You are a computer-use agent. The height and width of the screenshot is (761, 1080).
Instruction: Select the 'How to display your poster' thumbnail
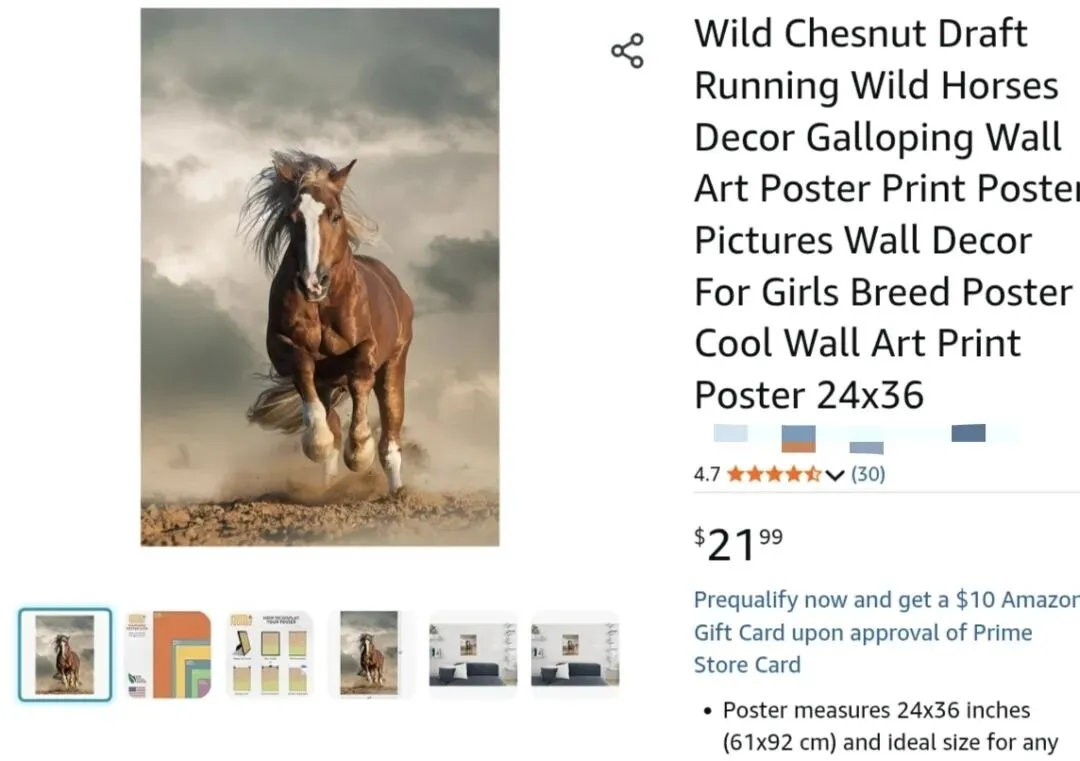pos(269,654)
